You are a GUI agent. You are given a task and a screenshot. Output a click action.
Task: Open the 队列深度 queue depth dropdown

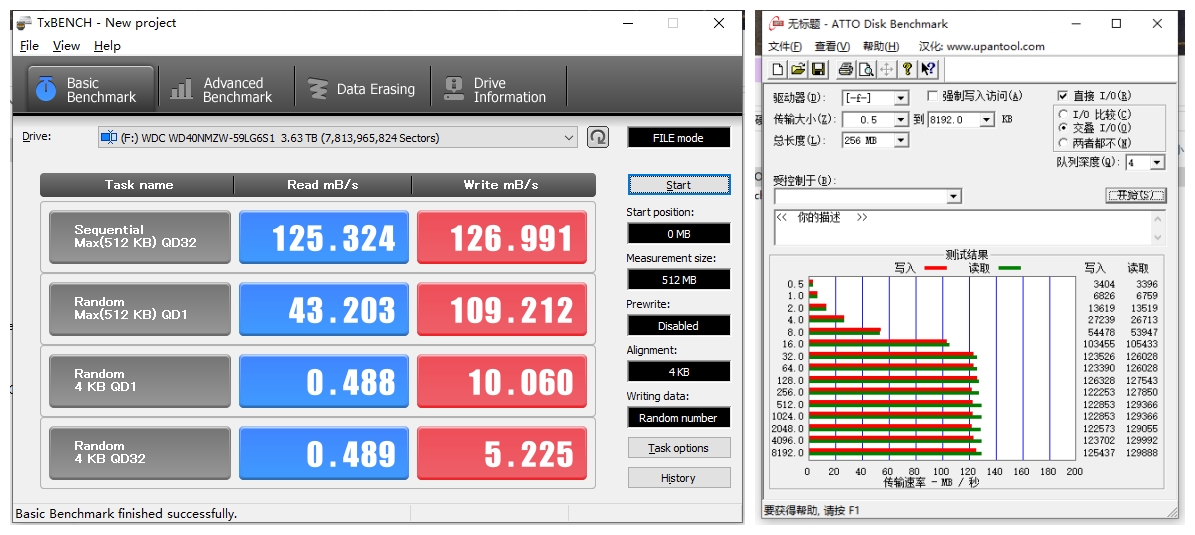pos(1157,162)
